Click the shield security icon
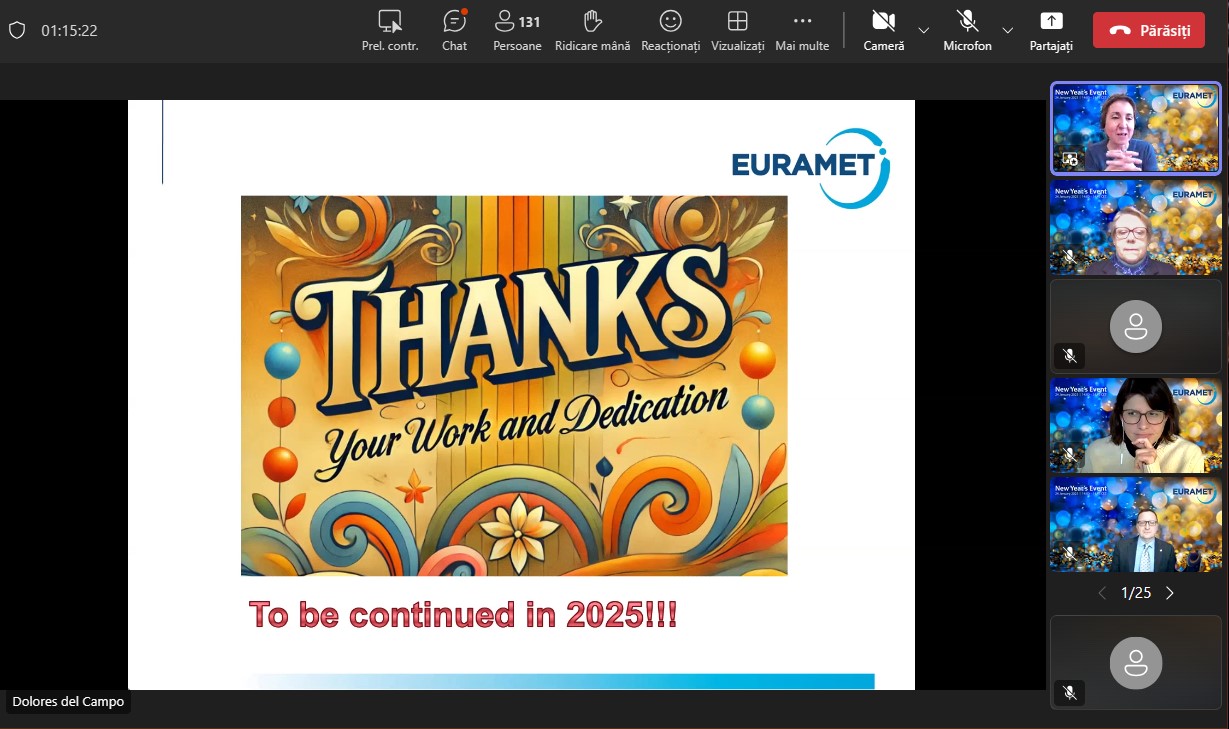1229x729 pixels. (17, 30)
